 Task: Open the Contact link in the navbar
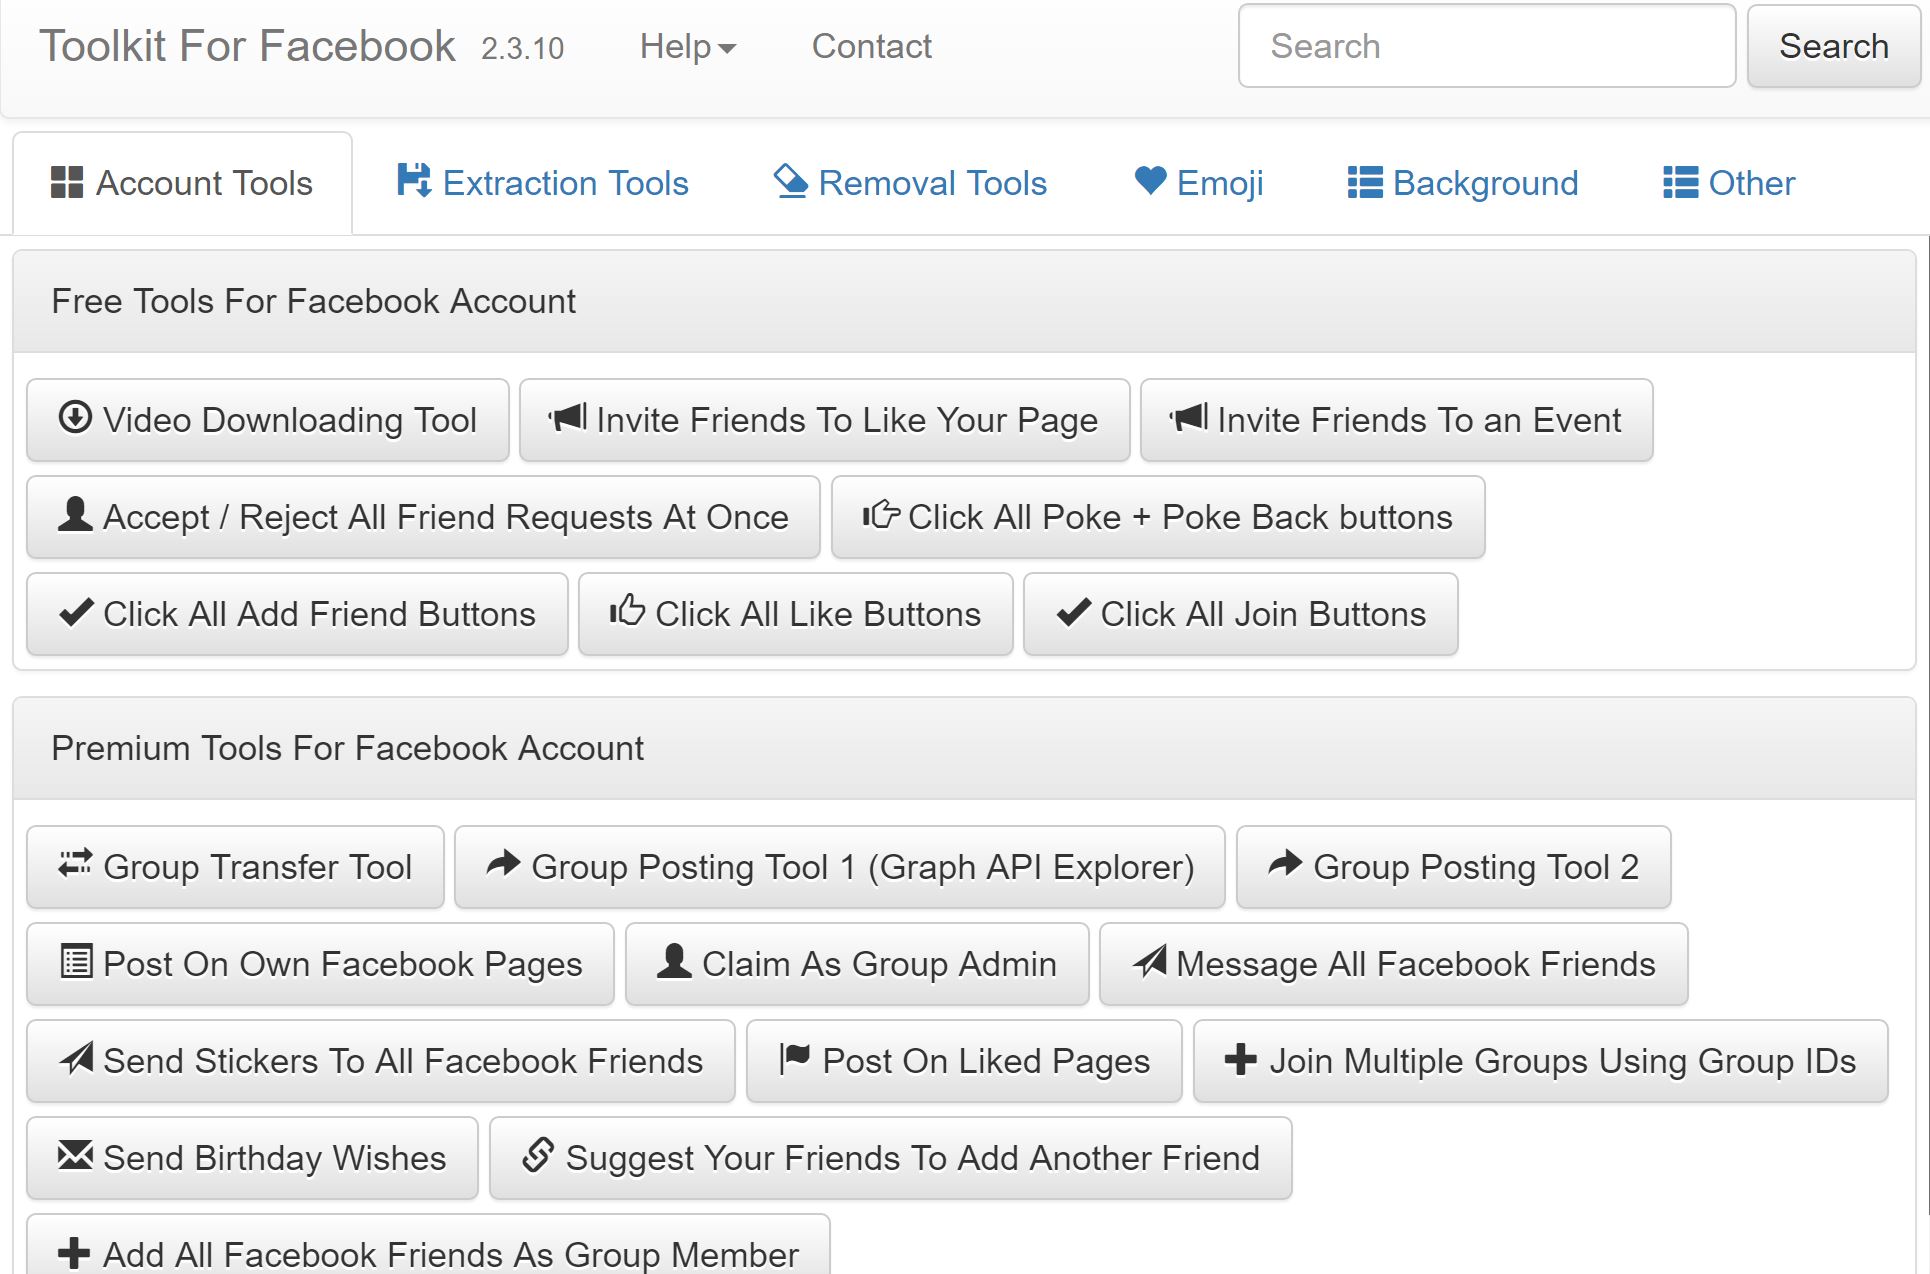coord(872,46)
